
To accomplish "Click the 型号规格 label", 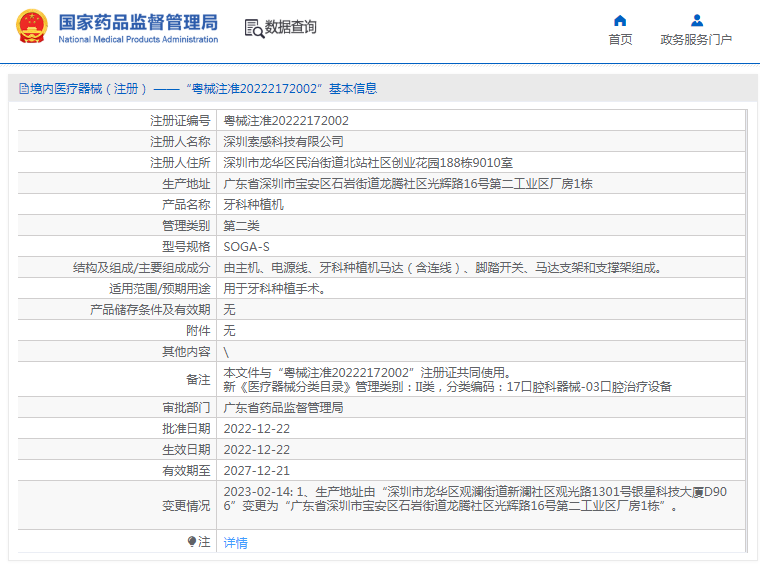I will 186,247.
